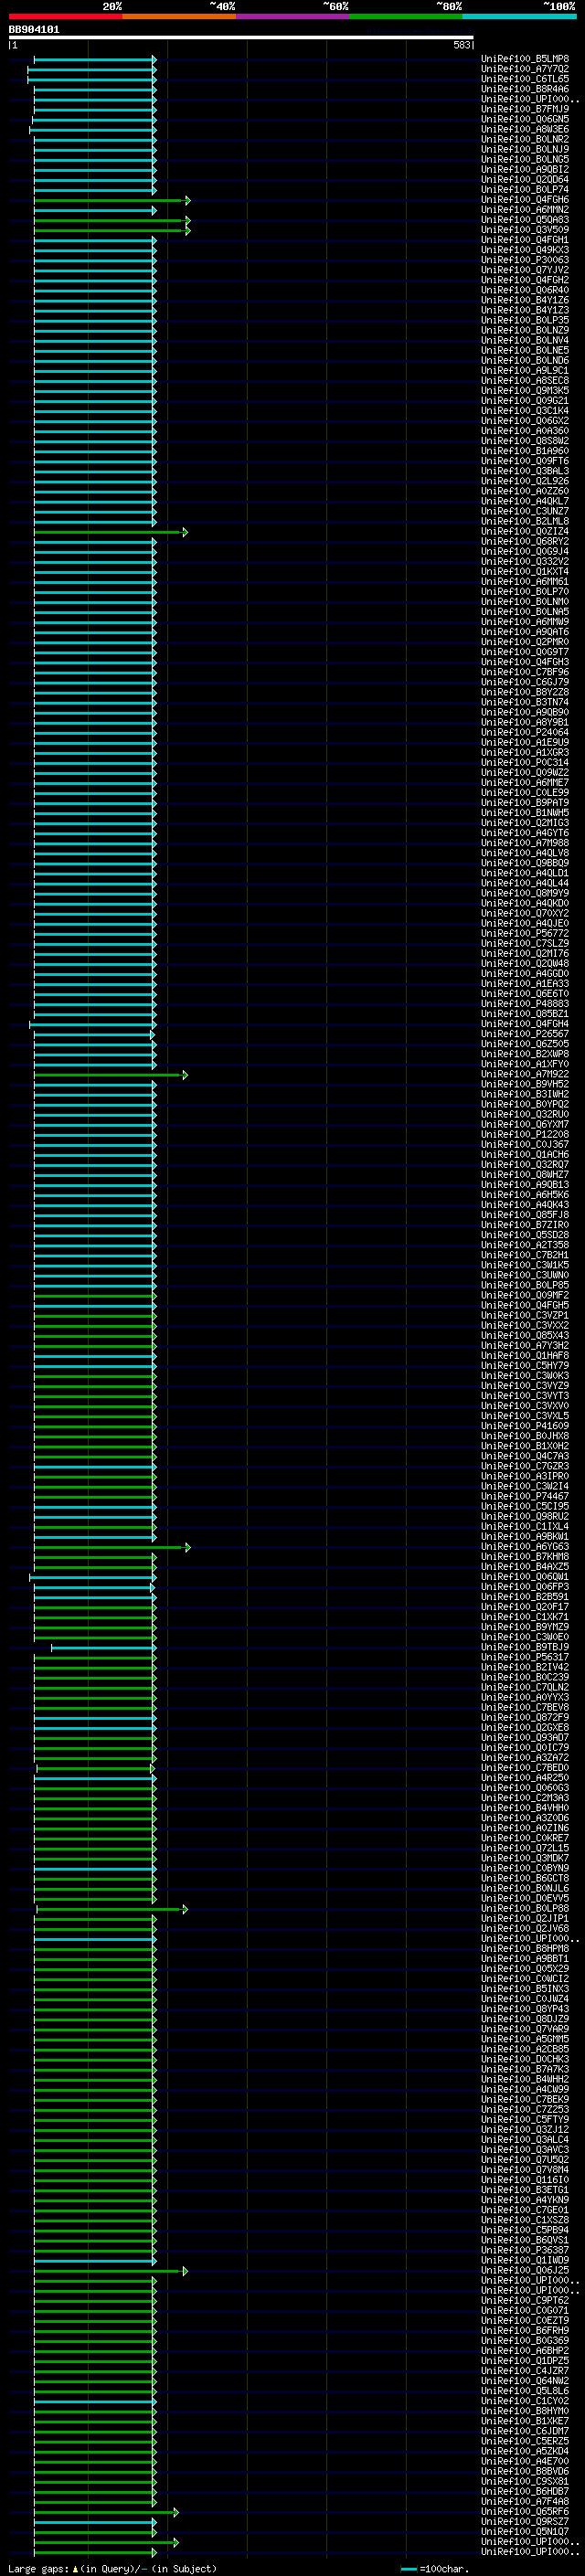
Task: Open hit UniRef100_Q06GN5
Action: (x=525, y=119)
